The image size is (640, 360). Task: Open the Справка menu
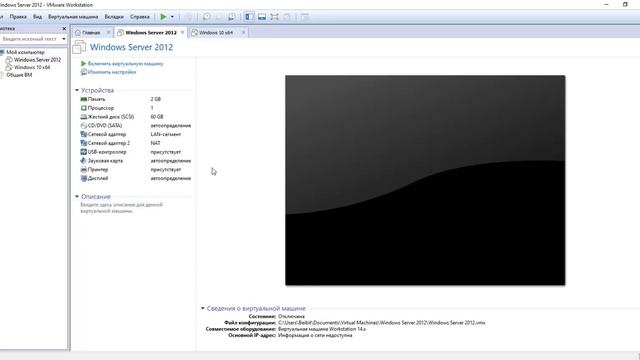click(x=140, y=17)
